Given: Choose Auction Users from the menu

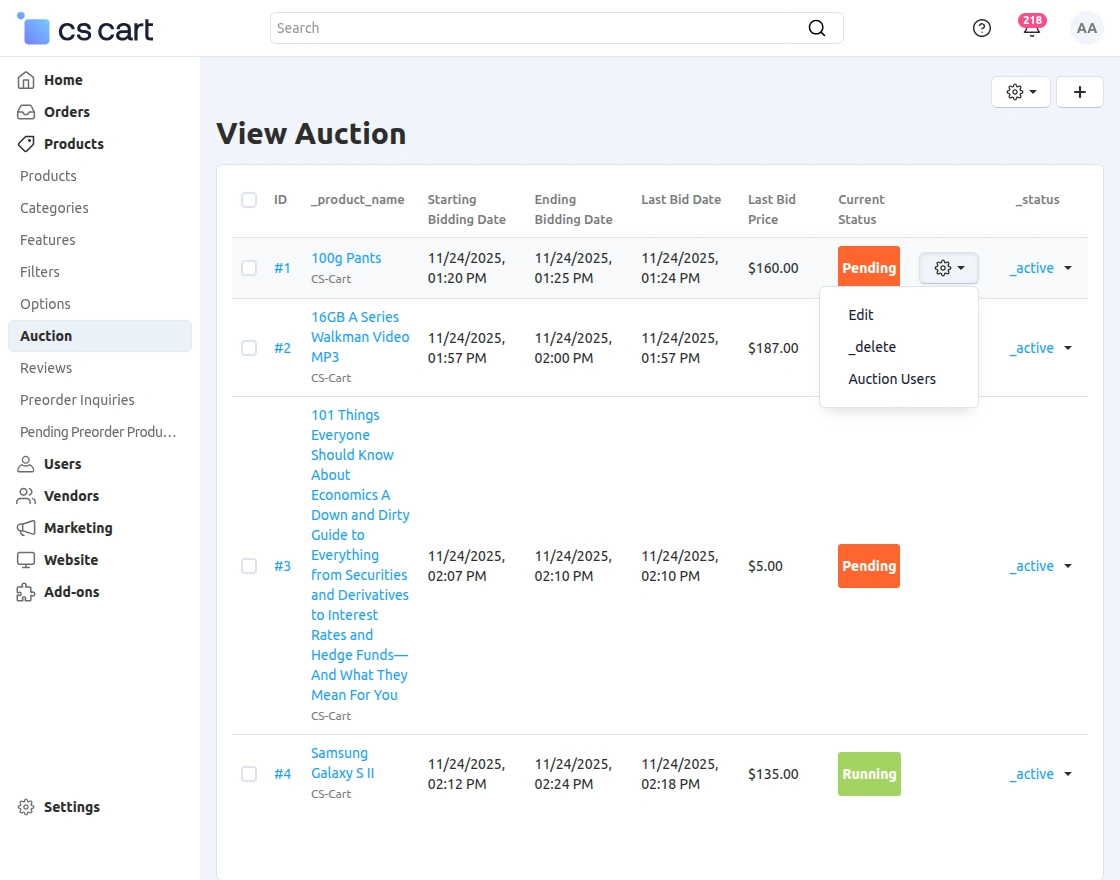Looking at the screenshot, I should [892, 379].
